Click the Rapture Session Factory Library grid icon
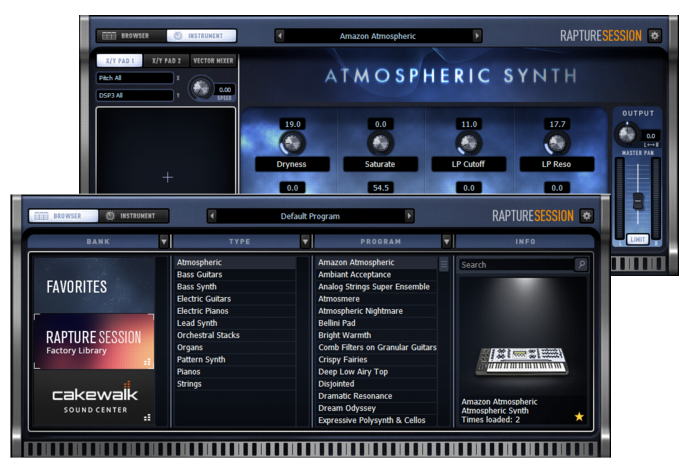The image size is (698, 476). click(x=147, y=362)
